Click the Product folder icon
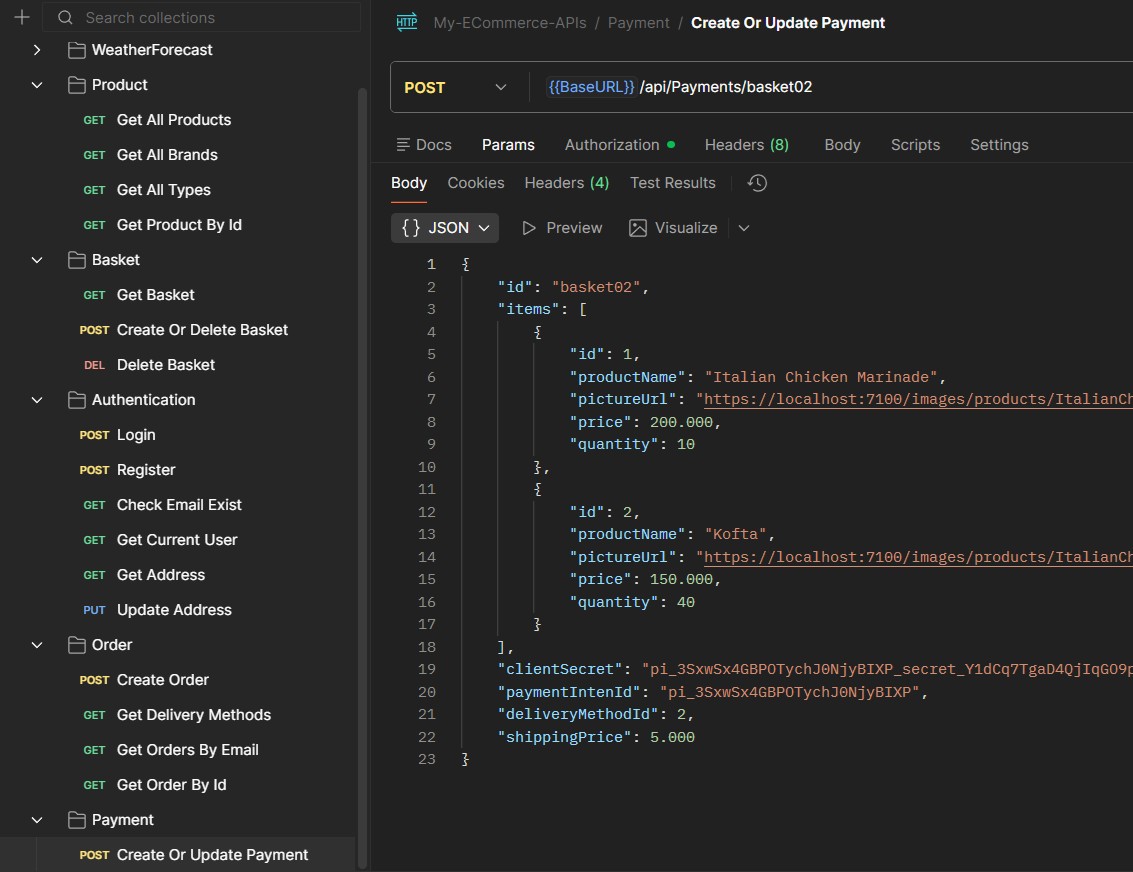This screenshot has height=872, width=1133. click(77, 85)
